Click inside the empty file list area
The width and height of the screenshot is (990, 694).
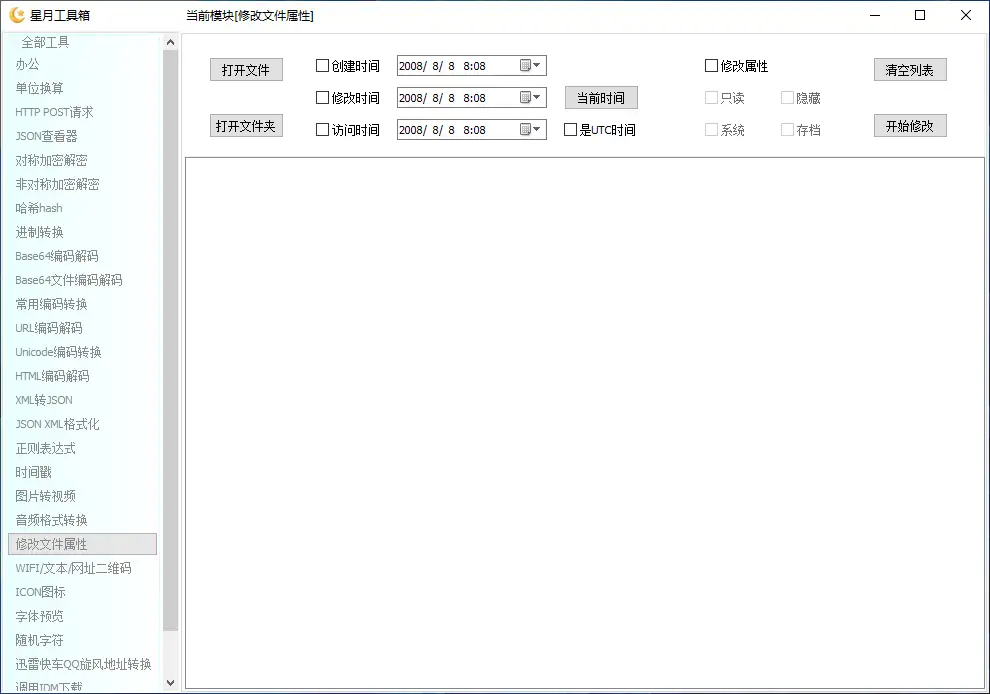pyautogui.click(x=585, y=423)
